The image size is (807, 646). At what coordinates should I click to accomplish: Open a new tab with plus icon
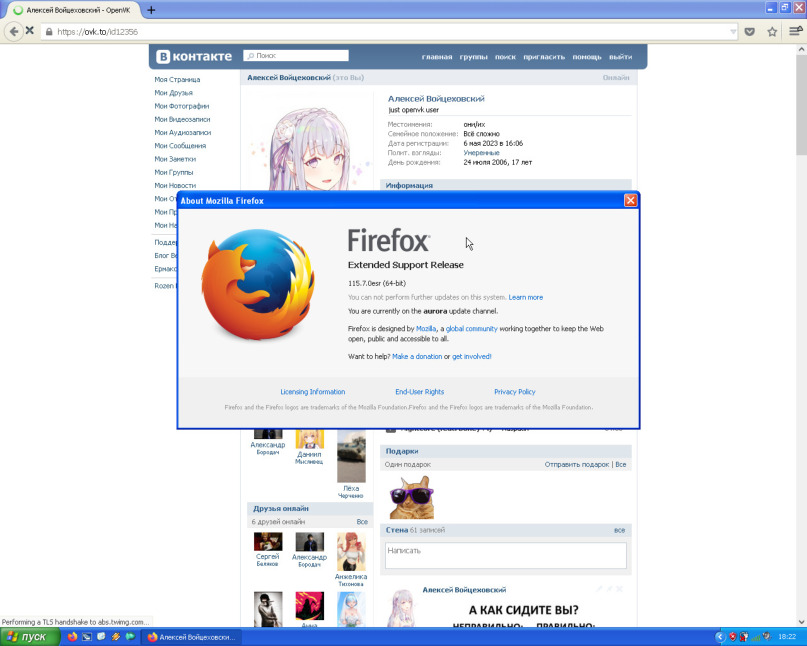(x=151, y=10)
